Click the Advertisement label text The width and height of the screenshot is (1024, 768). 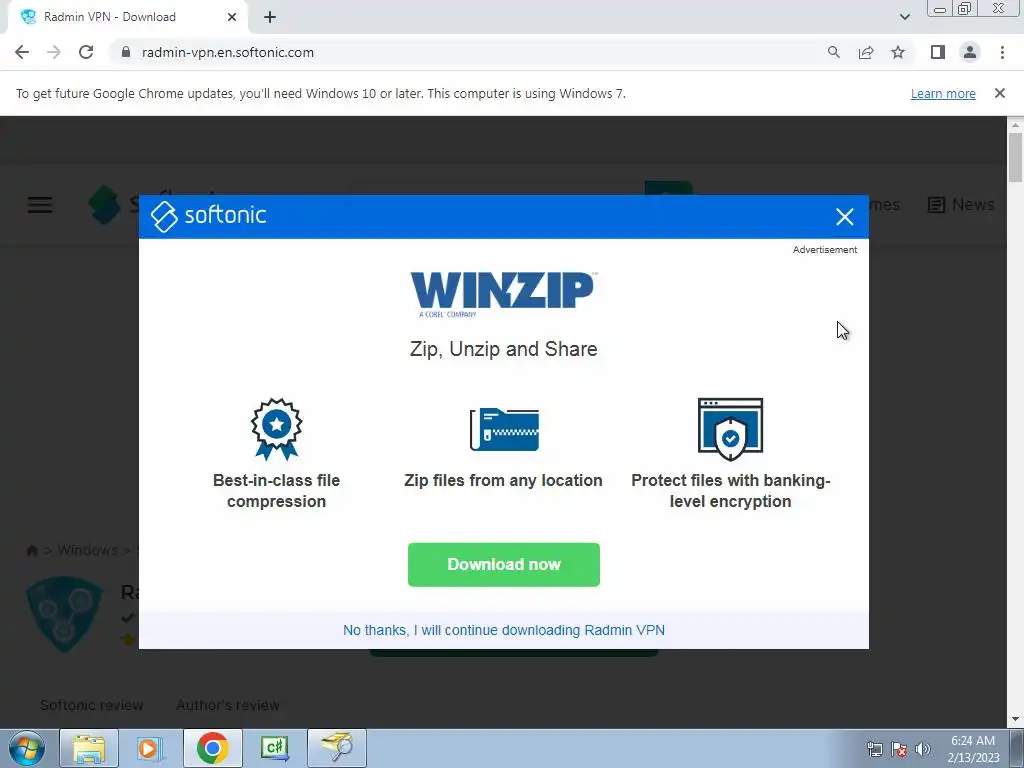[825, 249]
